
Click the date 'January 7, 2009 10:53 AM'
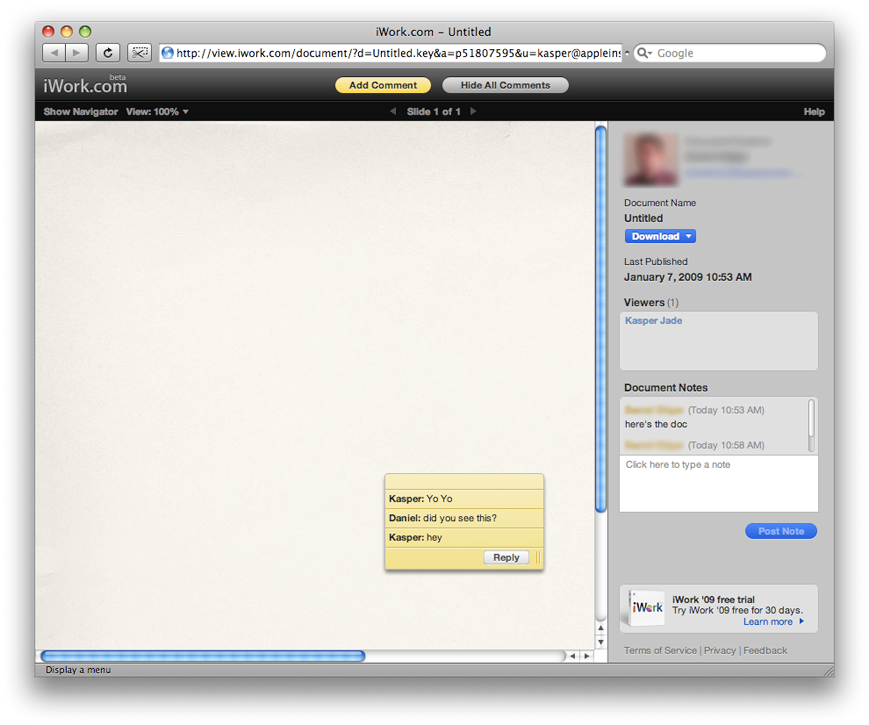point(688,277)
